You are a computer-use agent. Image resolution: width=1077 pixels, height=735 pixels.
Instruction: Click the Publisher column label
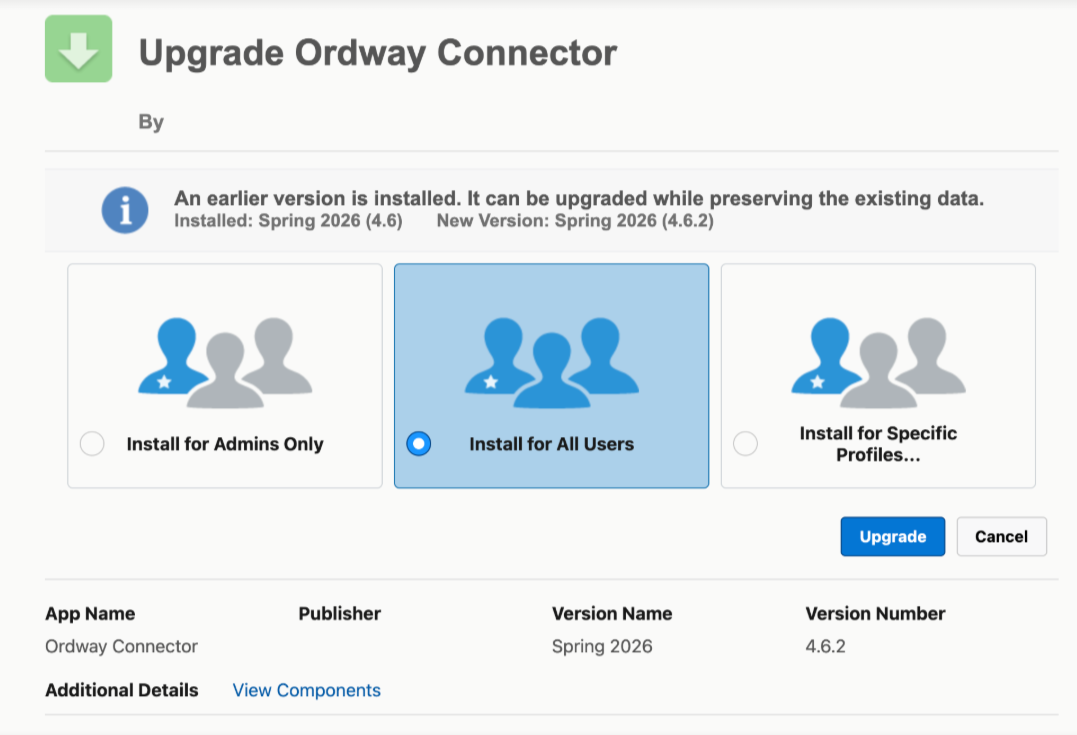tap(339, 613)
